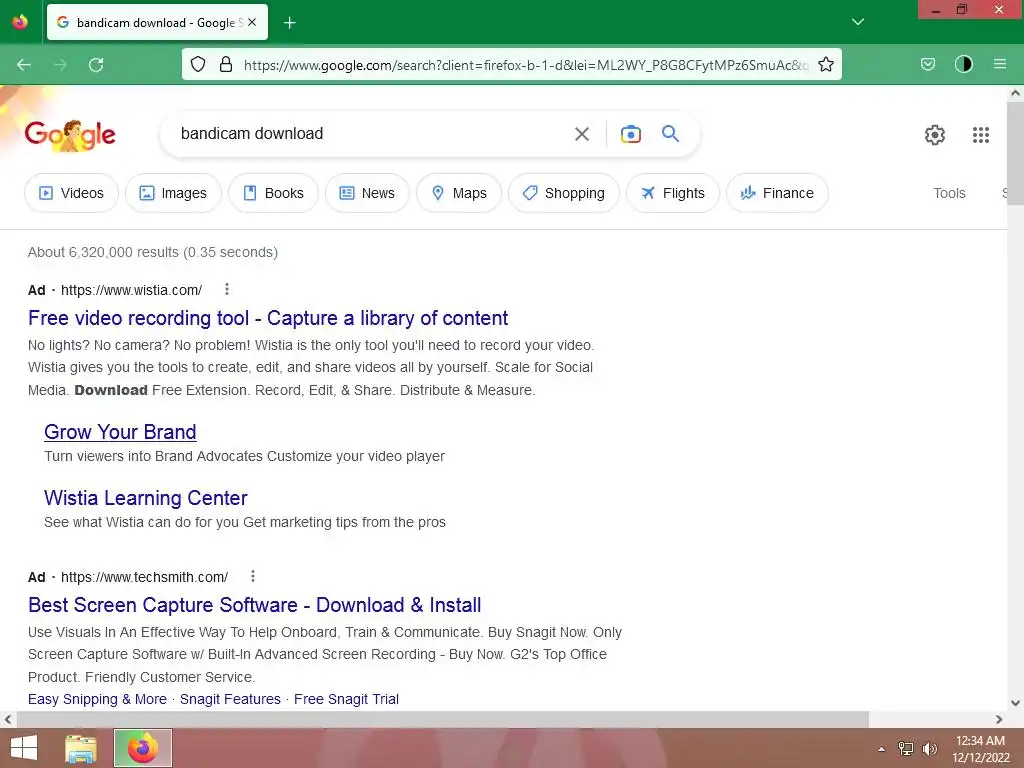Close the bandicam download Google tab
The height and width of the screenshot is (768, 1024).
(252, 22)
